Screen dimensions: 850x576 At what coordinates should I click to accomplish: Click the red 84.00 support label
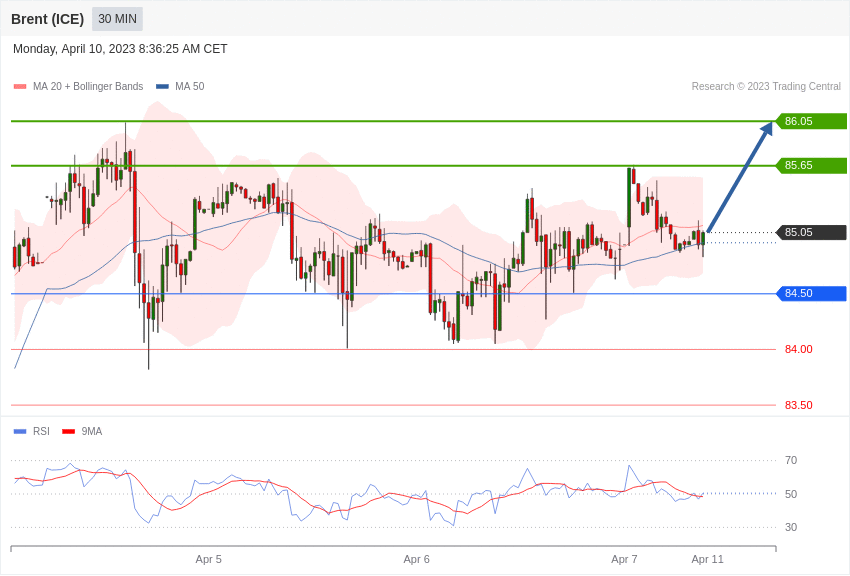tap(799, 350)
